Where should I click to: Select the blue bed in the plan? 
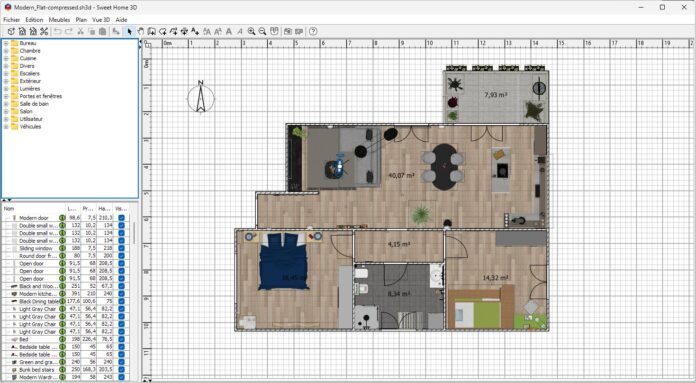click(x=283, y=262)
